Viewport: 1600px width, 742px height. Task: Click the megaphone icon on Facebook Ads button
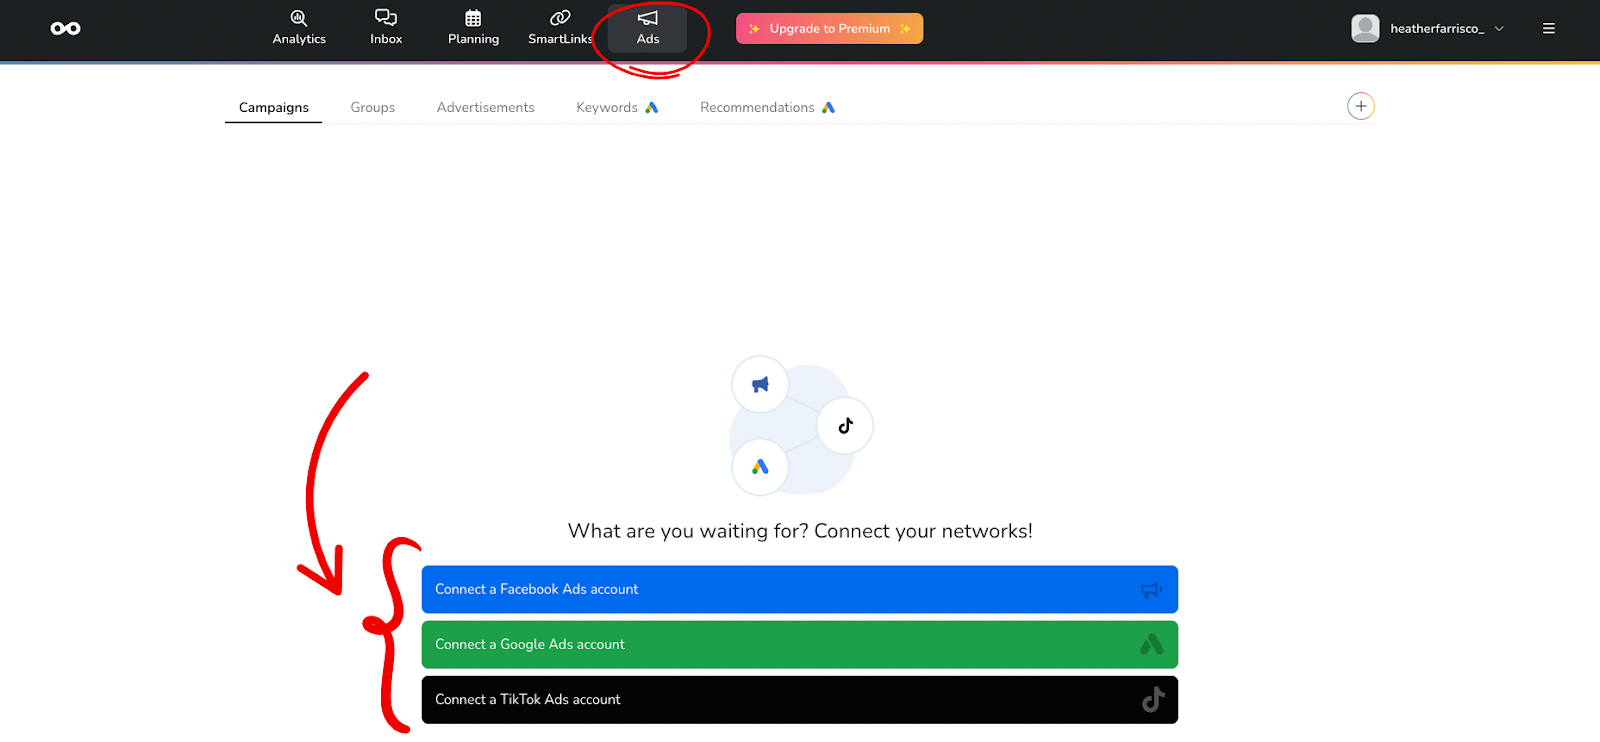click(x=1152, y=590)
